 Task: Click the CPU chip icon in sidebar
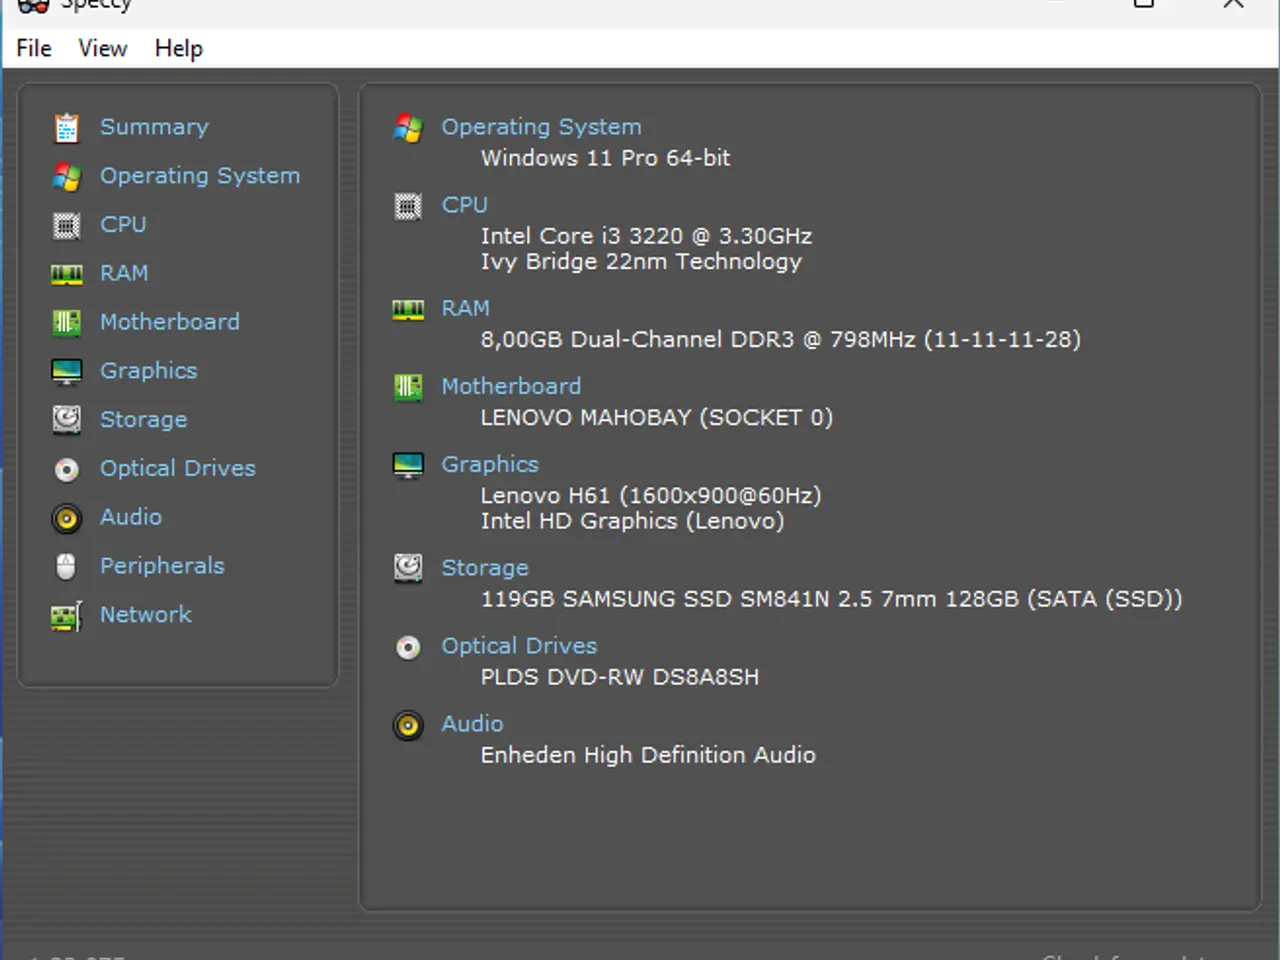pyautogui.click(x=67, y=226)
